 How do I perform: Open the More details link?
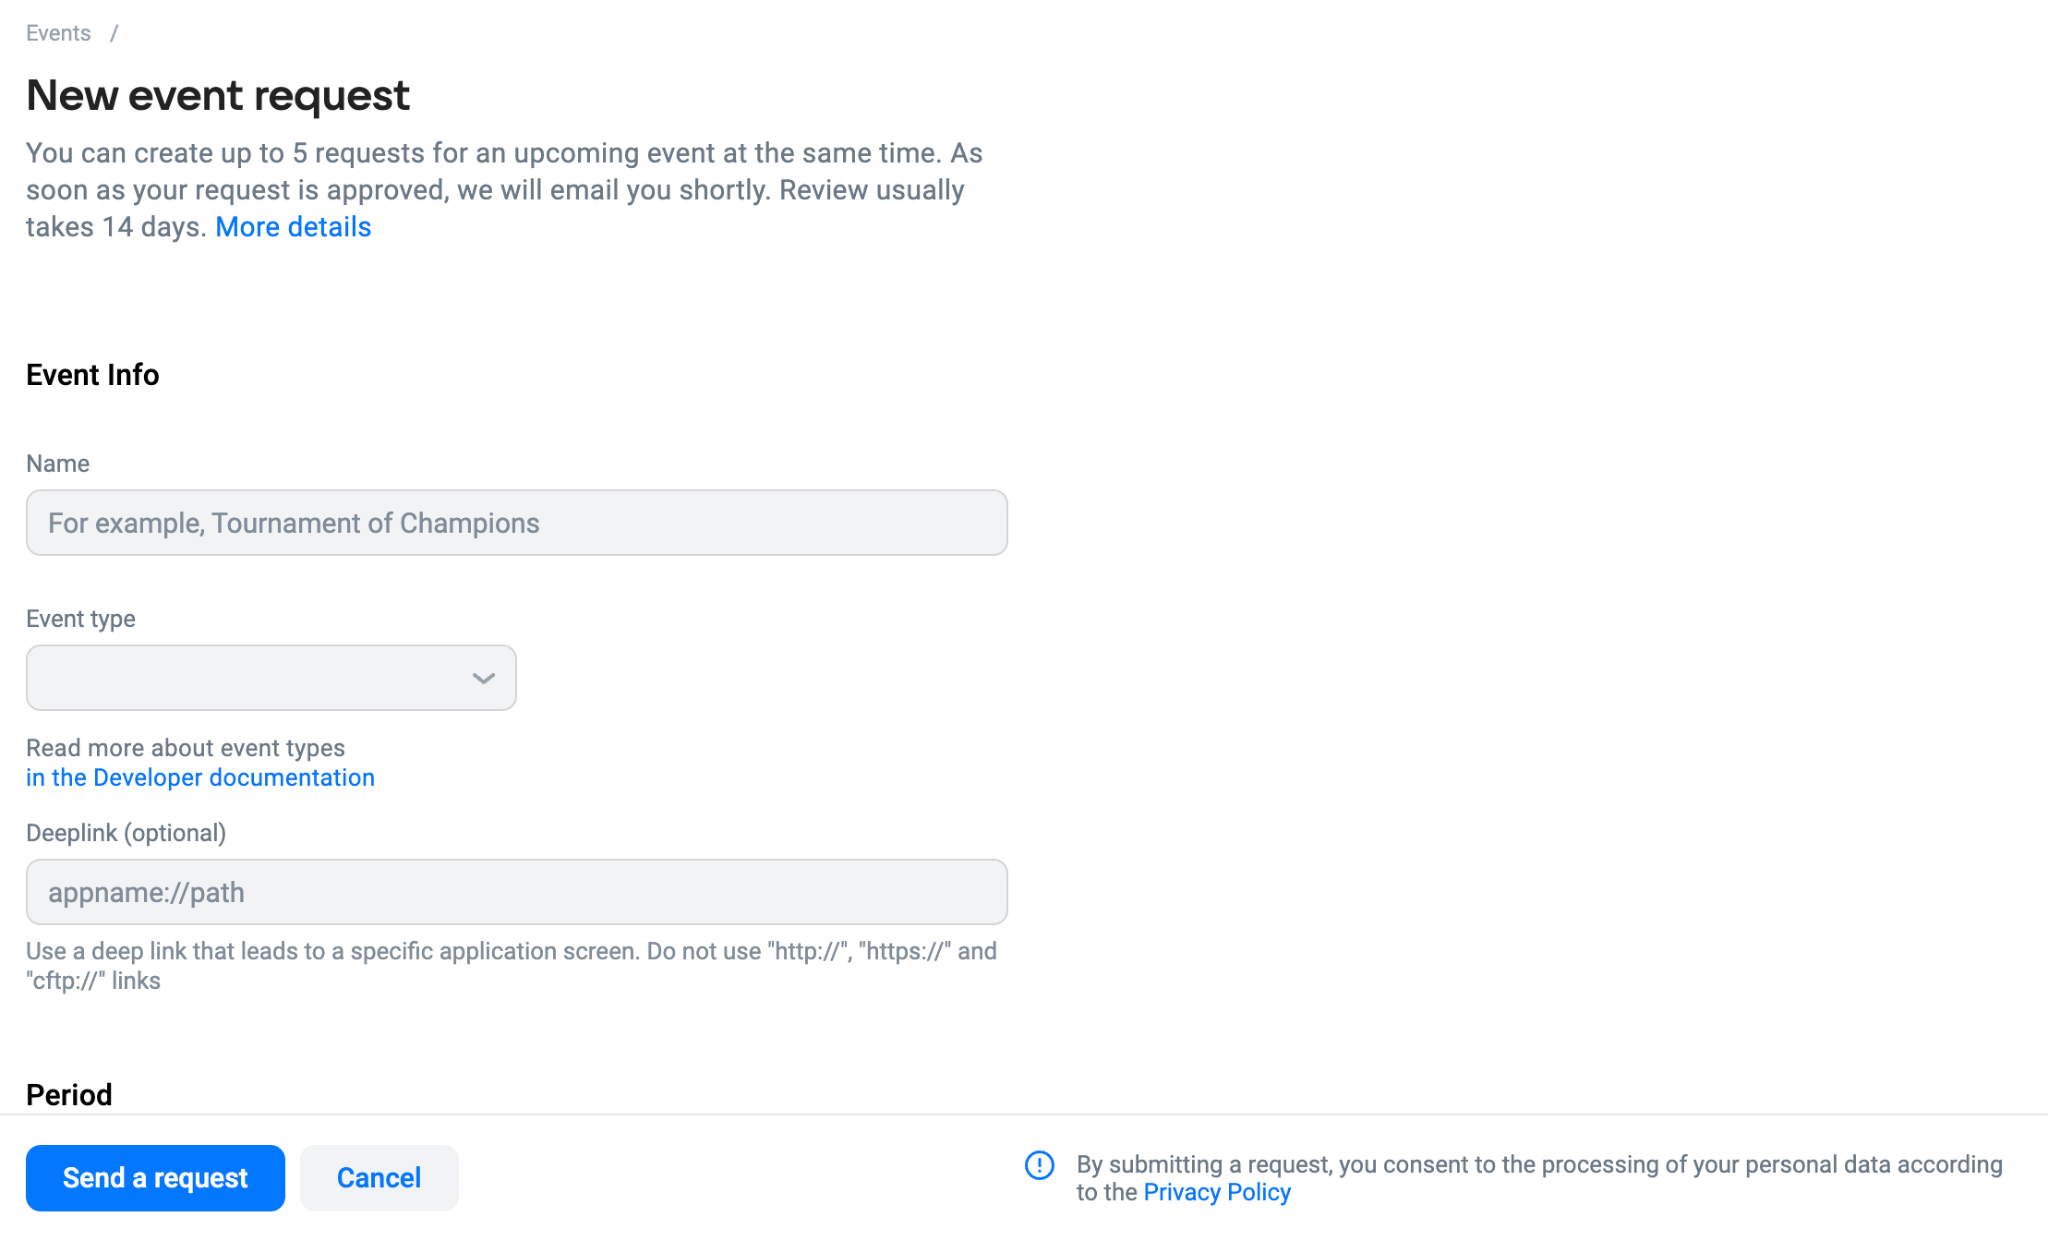[x=293, y=227]
